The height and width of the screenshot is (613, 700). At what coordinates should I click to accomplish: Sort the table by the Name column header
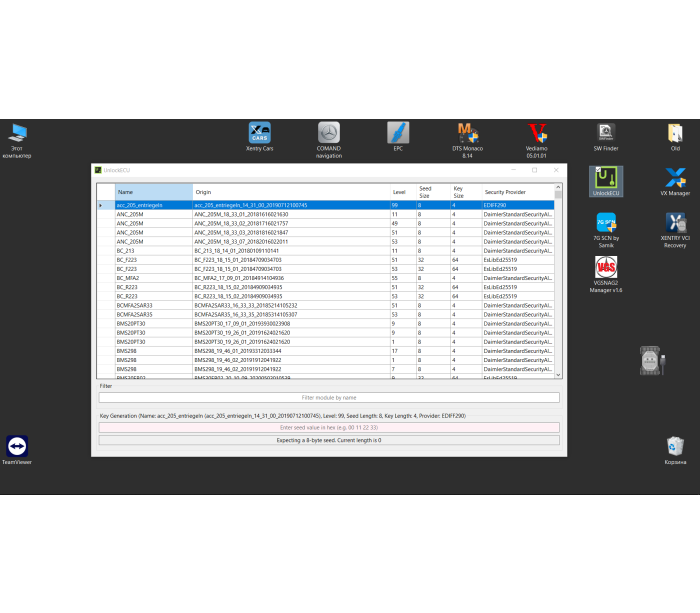153,191
